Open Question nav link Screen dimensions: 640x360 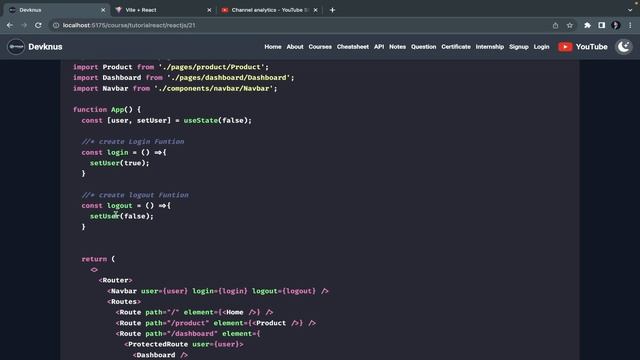click(423, 47)
